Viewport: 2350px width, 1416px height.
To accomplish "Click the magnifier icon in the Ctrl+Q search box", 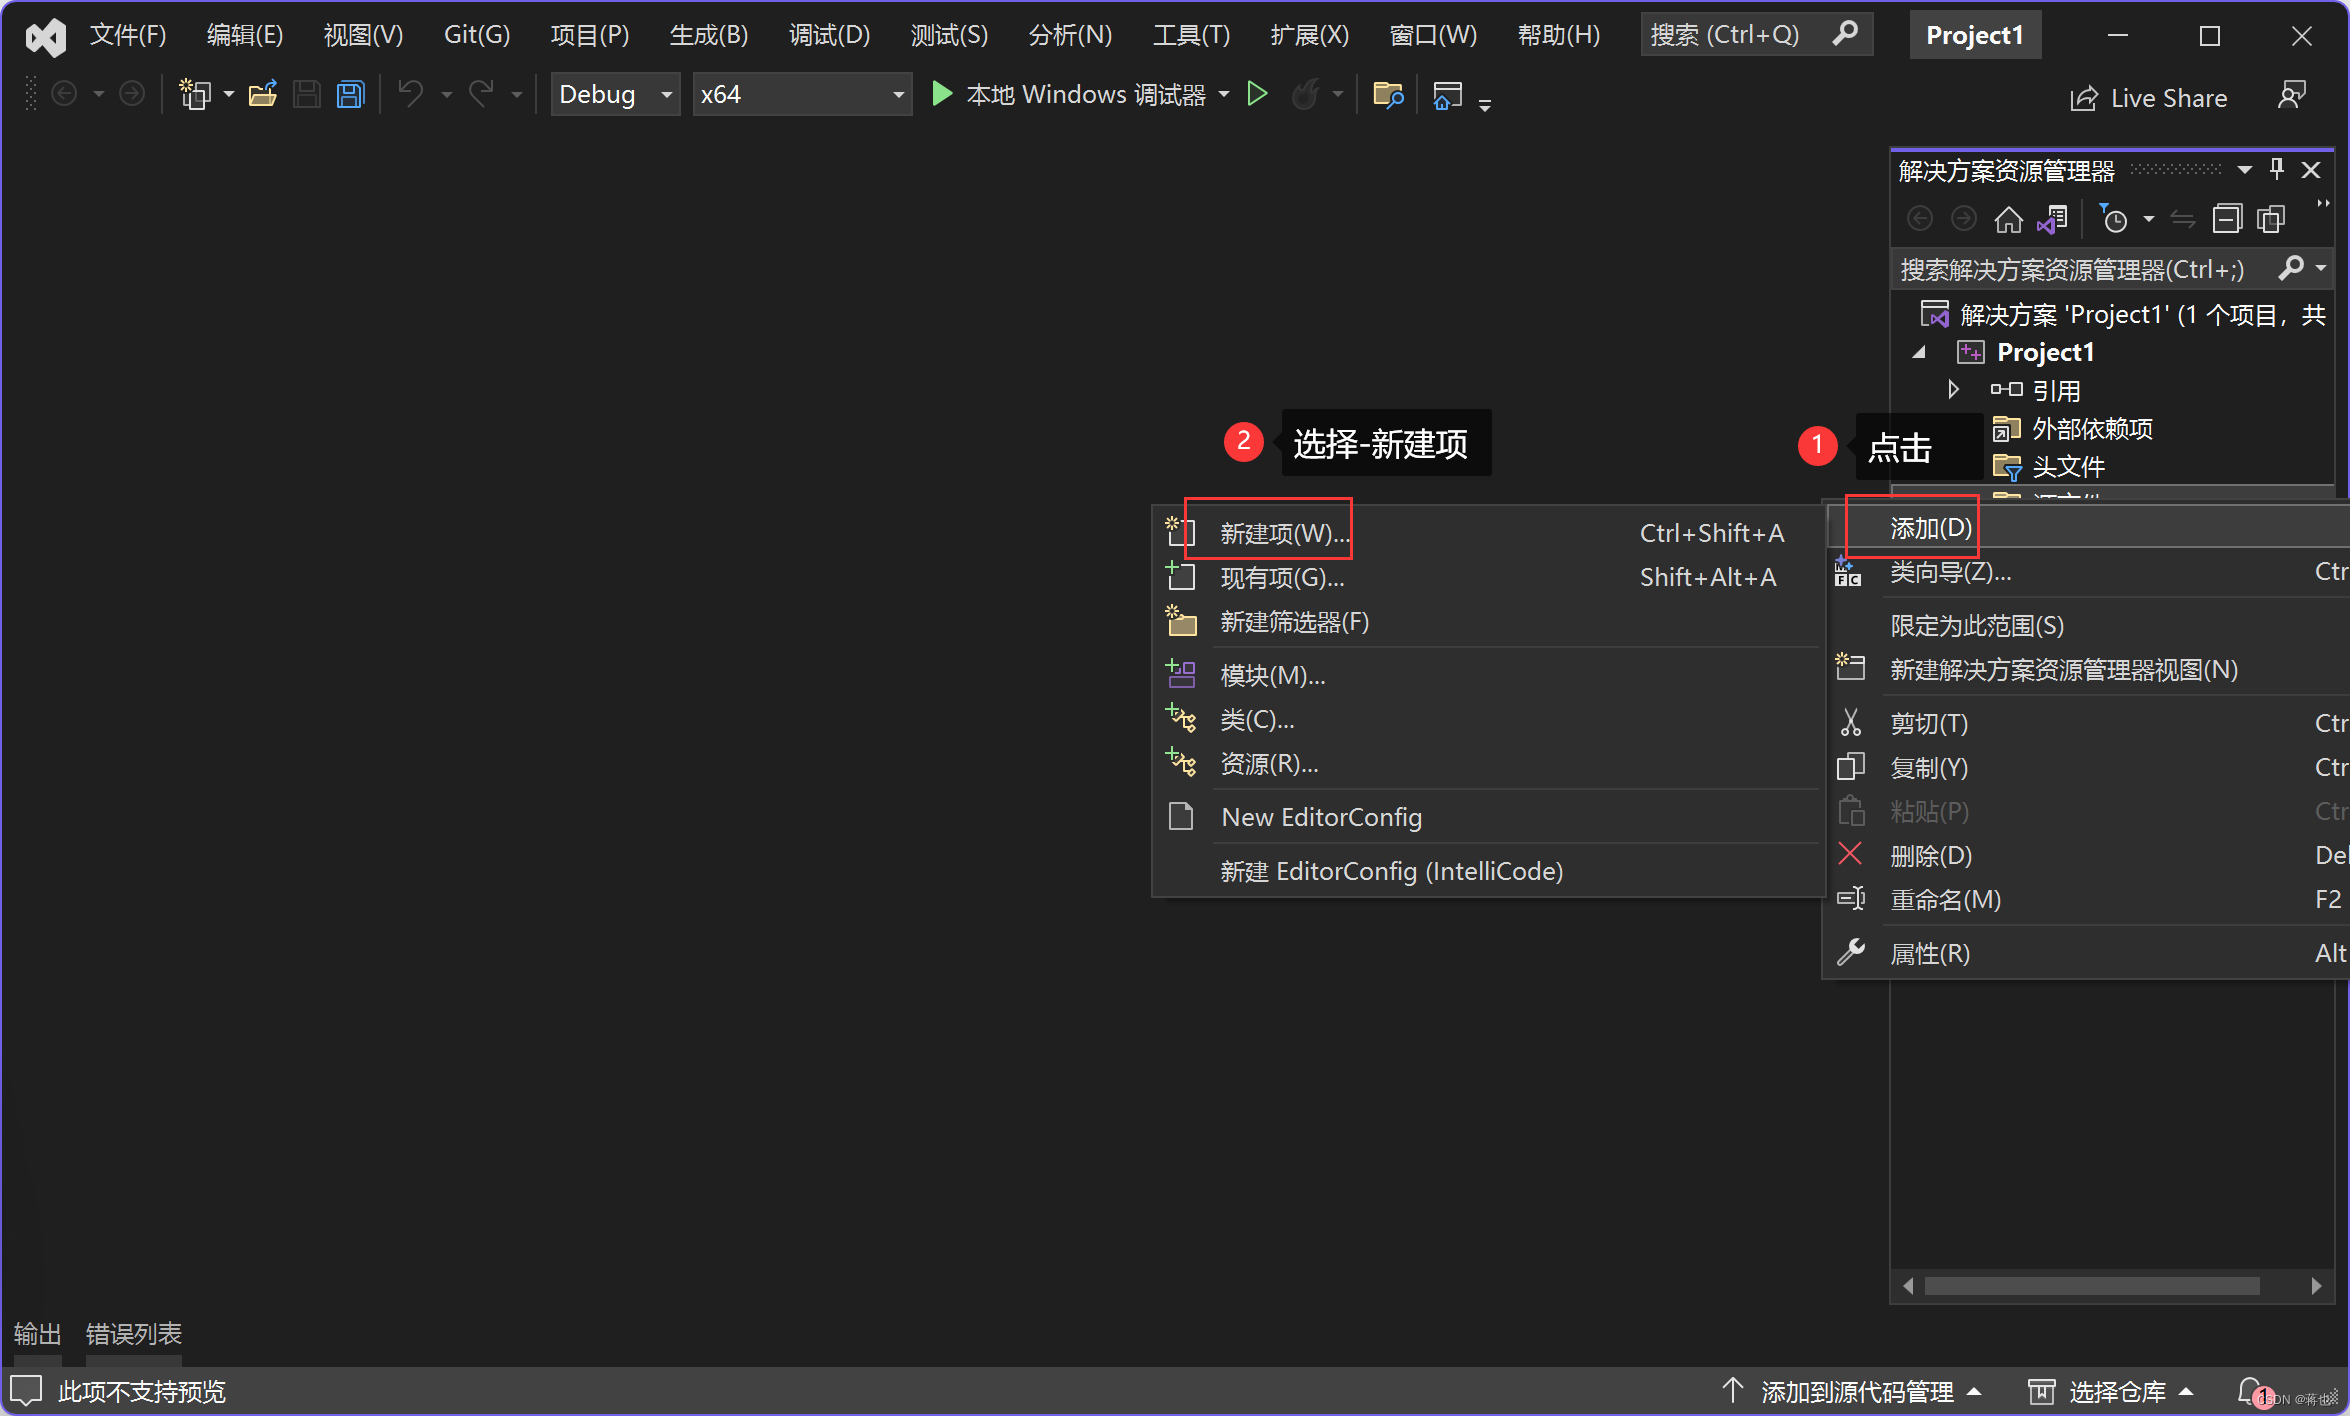I will [1845, 34].
